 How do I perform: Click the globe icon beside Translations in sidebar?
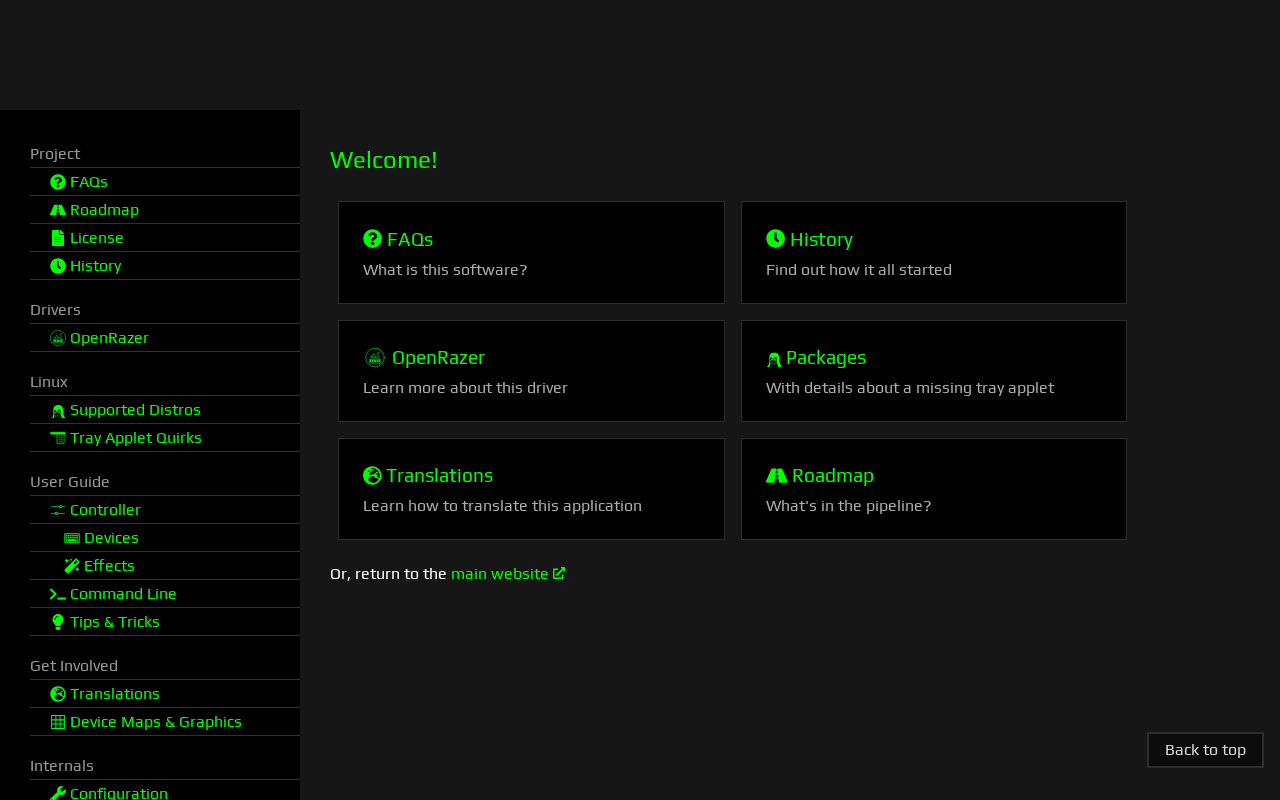click(x=58, y=694)
